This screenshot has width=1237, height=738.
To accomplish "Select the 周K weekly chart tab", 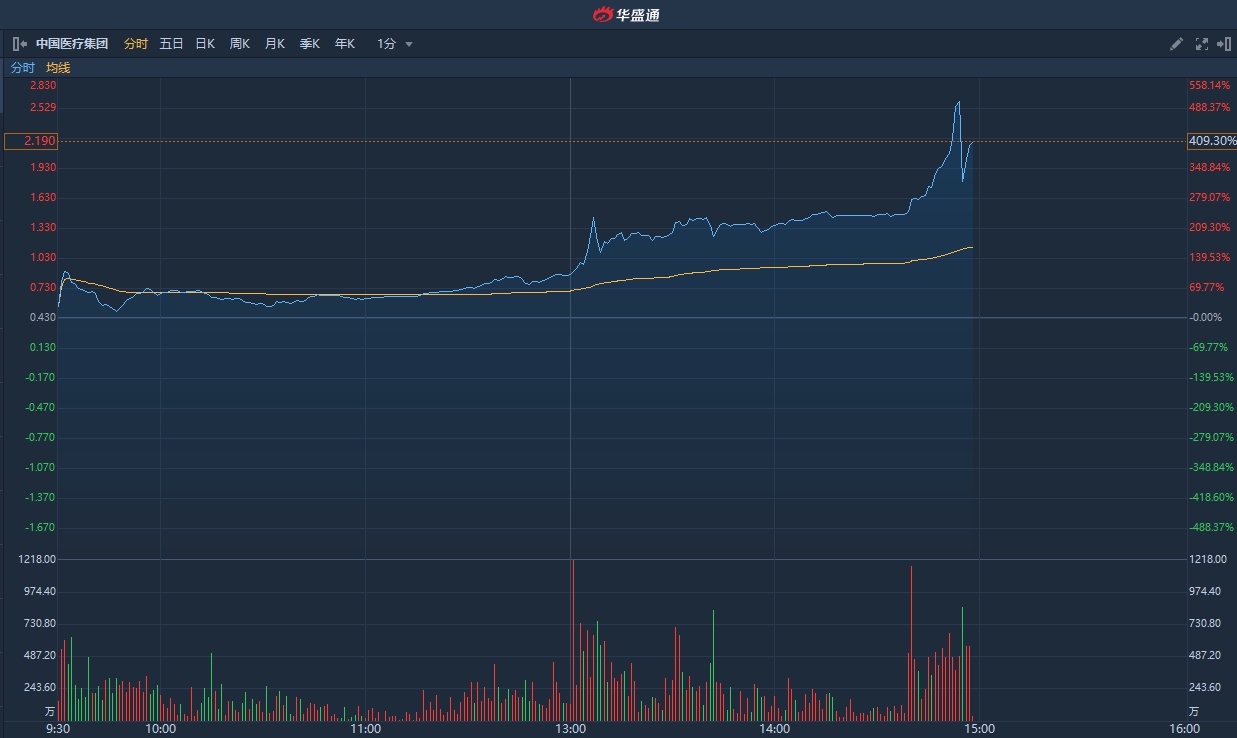I will pos(240,44).
